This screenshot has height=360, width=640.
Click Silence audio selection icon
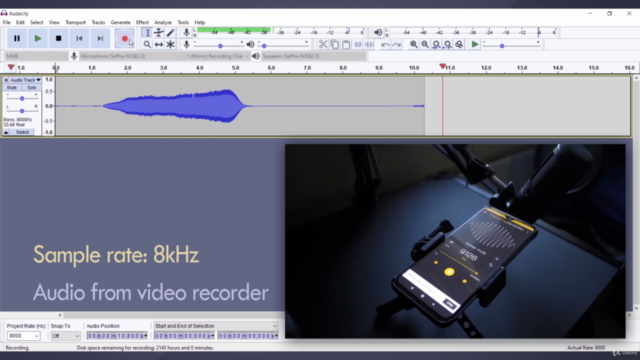tap(369, 44)
